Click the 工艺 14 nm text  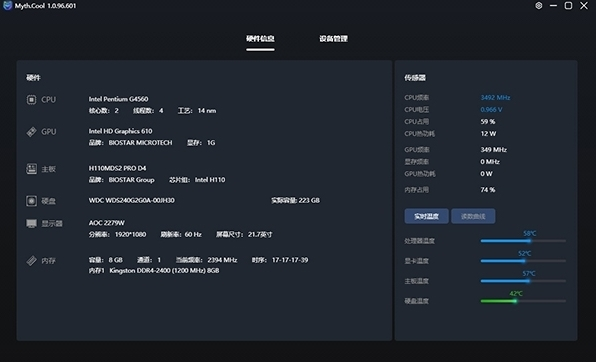197,111
